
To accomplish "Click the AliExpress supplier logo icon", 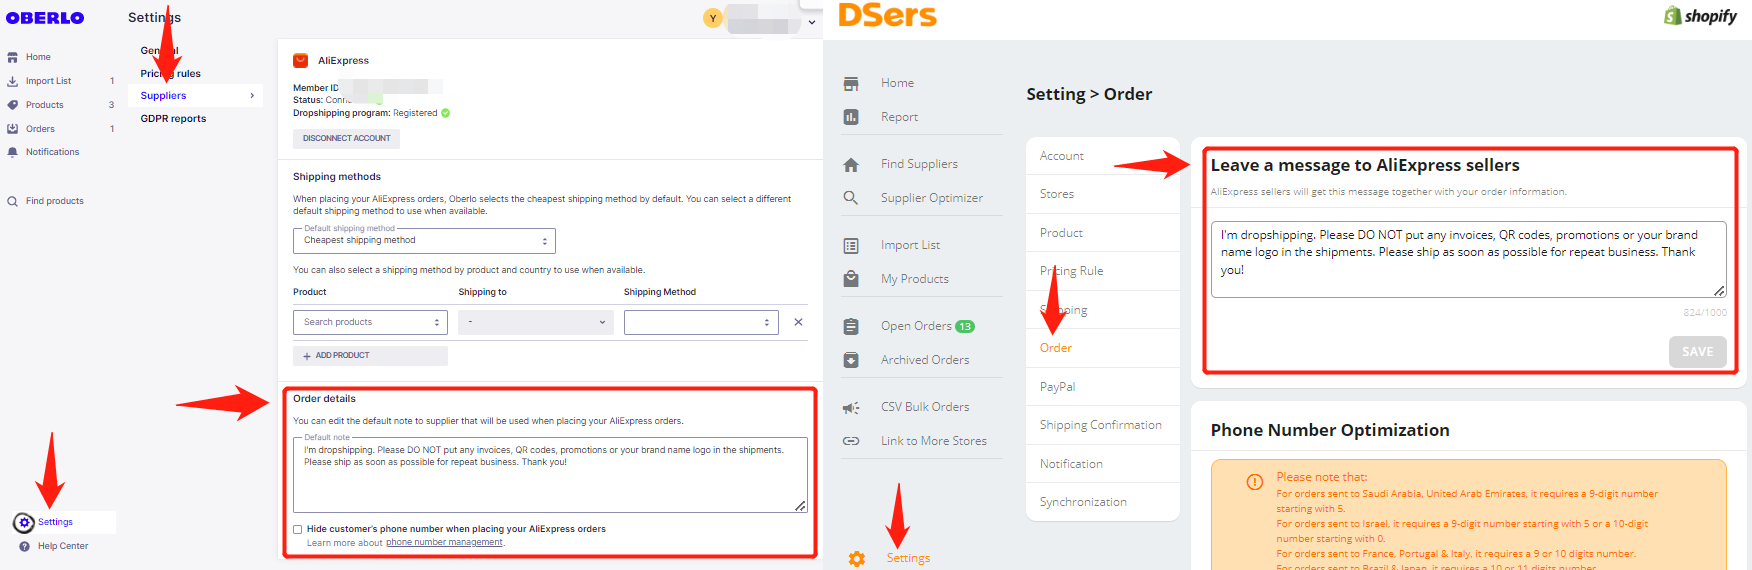I will pos(300,61).
